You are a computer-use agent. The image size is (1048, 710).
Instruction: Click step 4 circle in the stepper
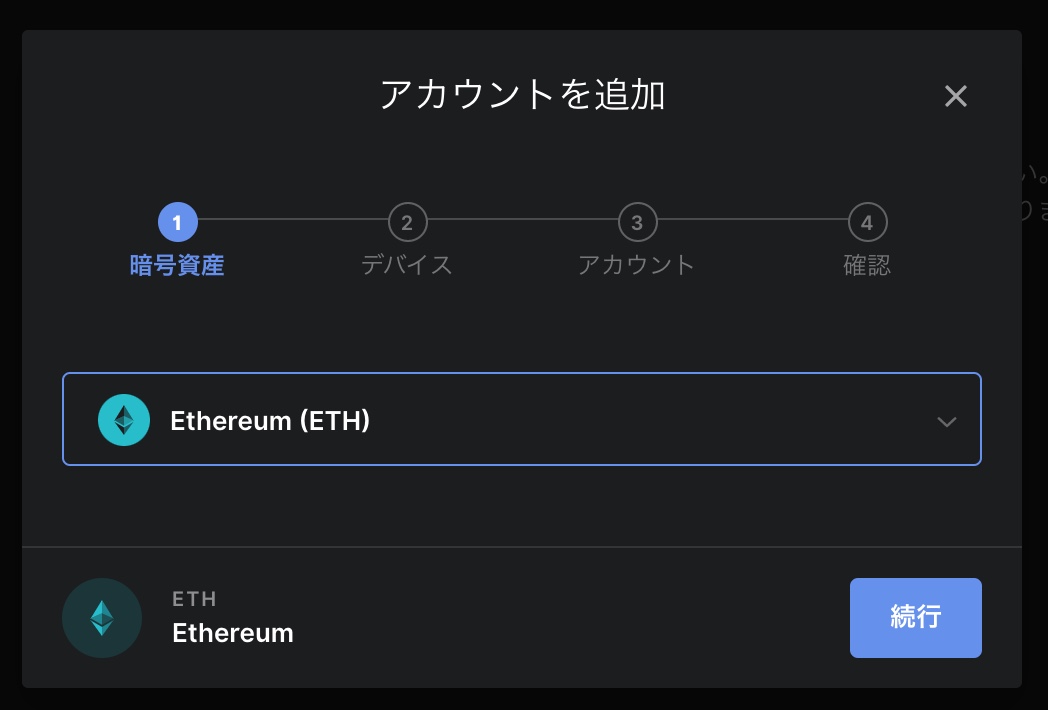(x=867, y=222)
